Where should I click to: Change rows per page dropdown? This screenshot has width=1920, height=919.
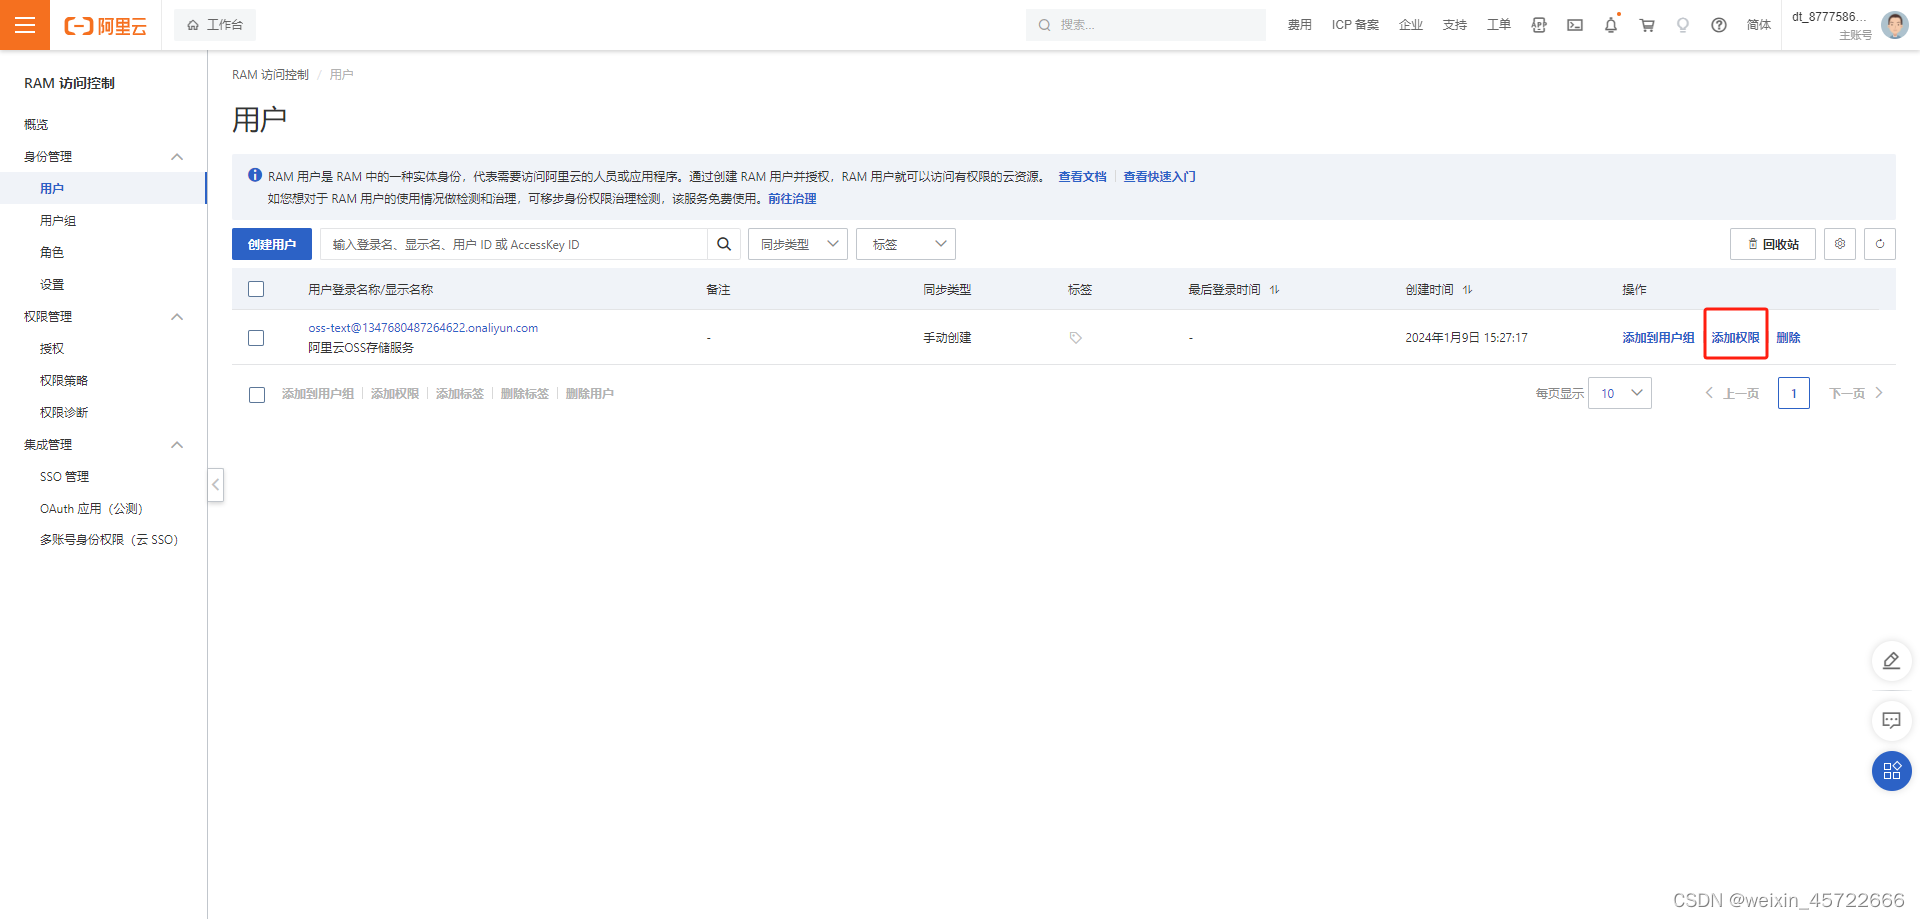pyautogui.click(x=1620, y=393)
